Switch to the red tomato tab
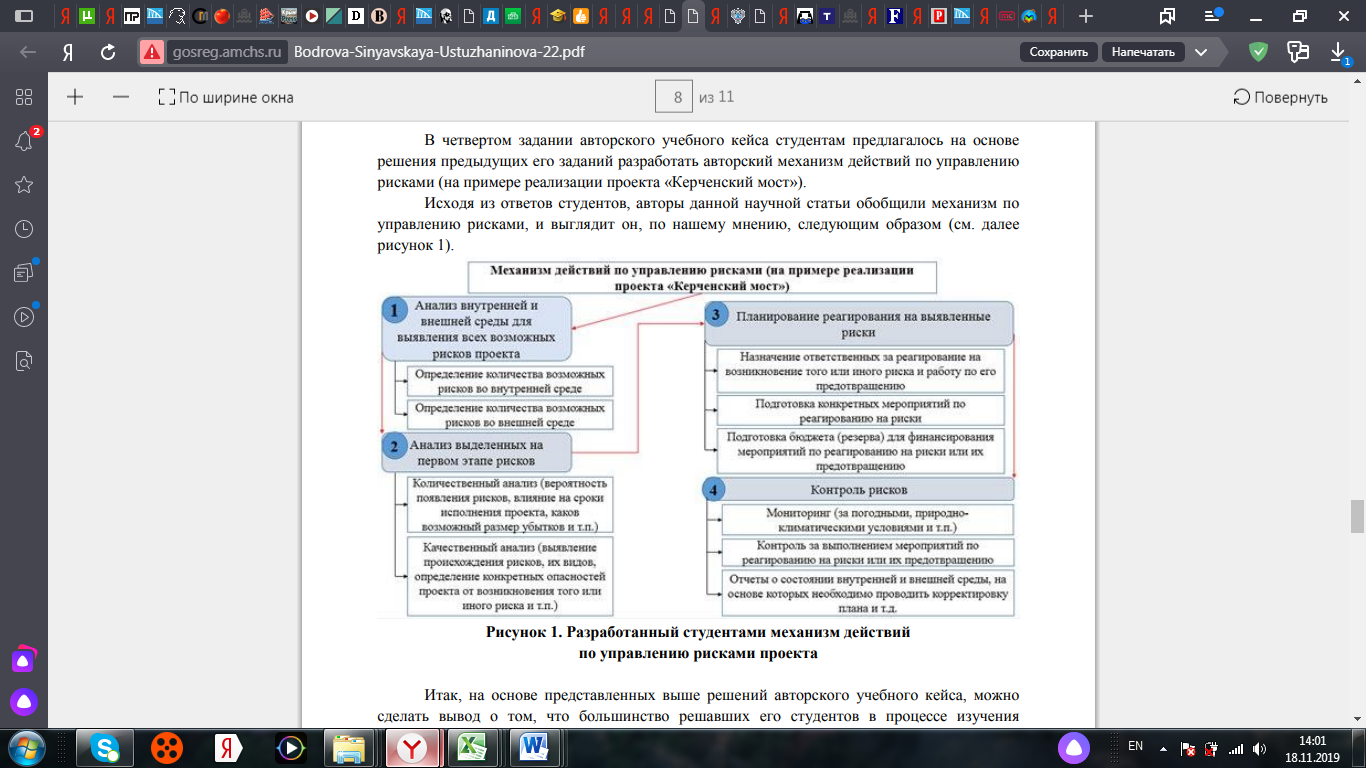 [x=222, y=16]
